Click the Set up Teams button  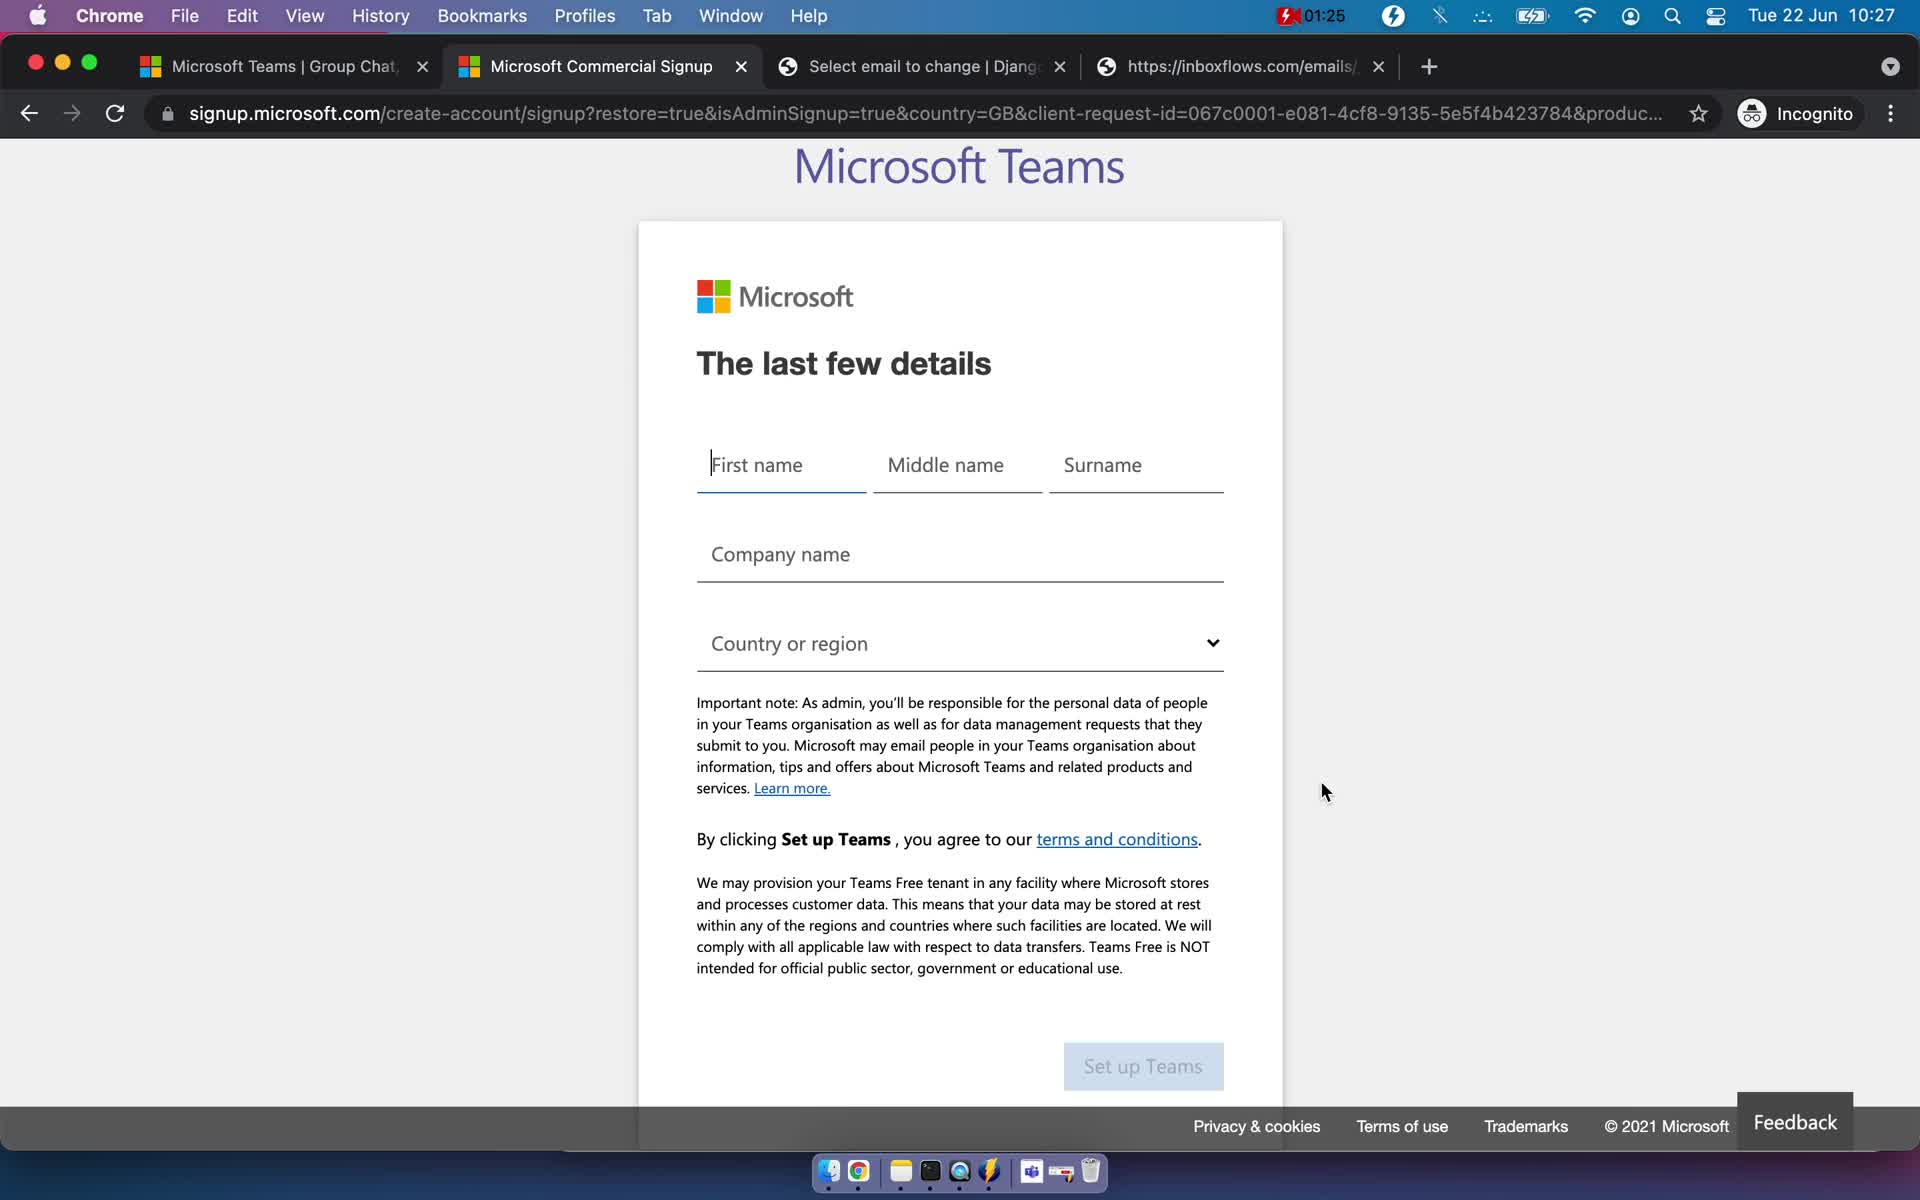coord(1143,1067)
